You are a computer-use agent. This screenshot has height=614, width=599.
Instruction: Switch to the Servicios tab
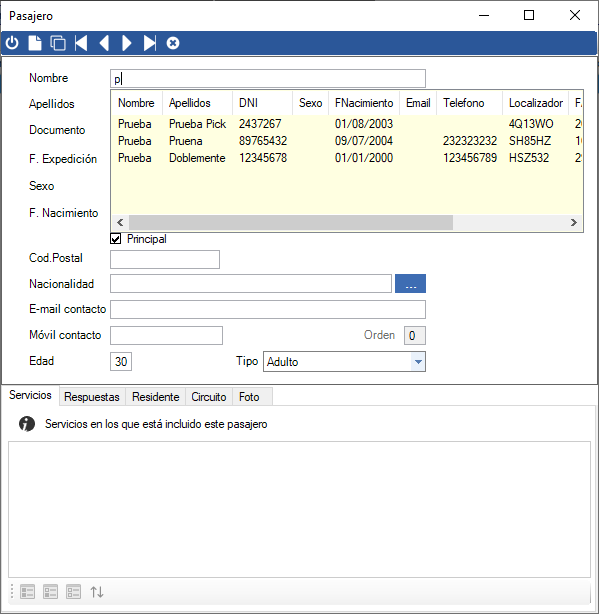(x=30, y=395)
